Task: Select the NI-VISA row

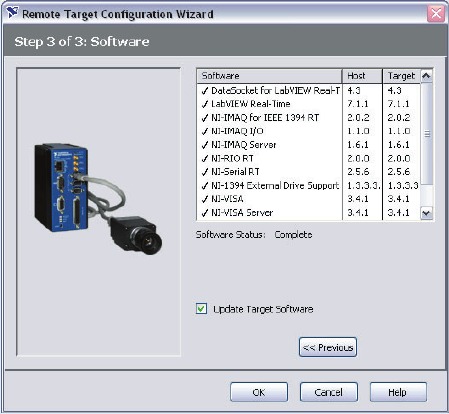Action: point(309,199)
